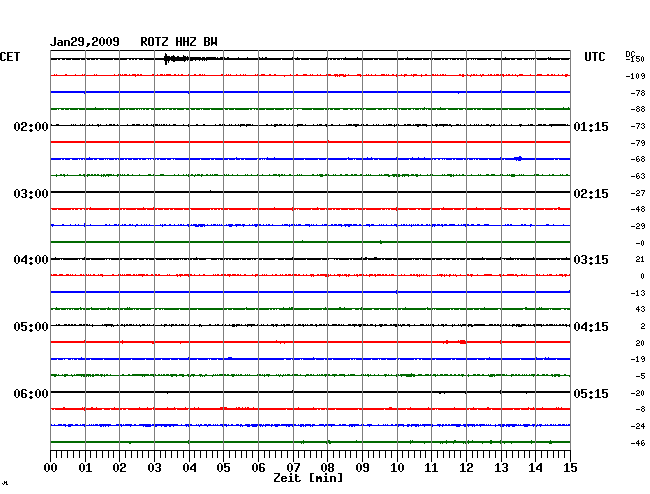Click the 01:15 UTC time label
The width and height of the screenshot is (650, 494).
pos(591,126)
